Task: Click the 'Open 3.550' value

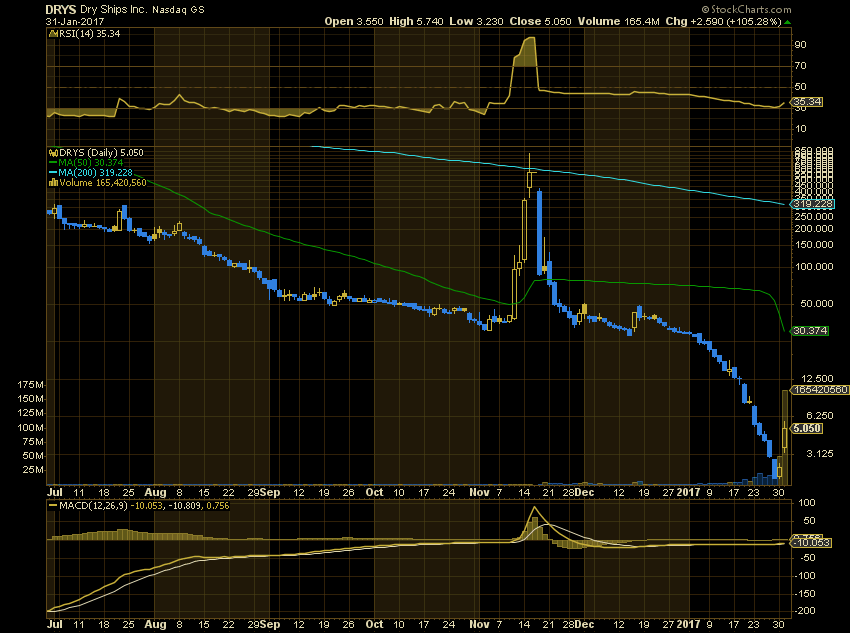Action: (x=353, y=22)
